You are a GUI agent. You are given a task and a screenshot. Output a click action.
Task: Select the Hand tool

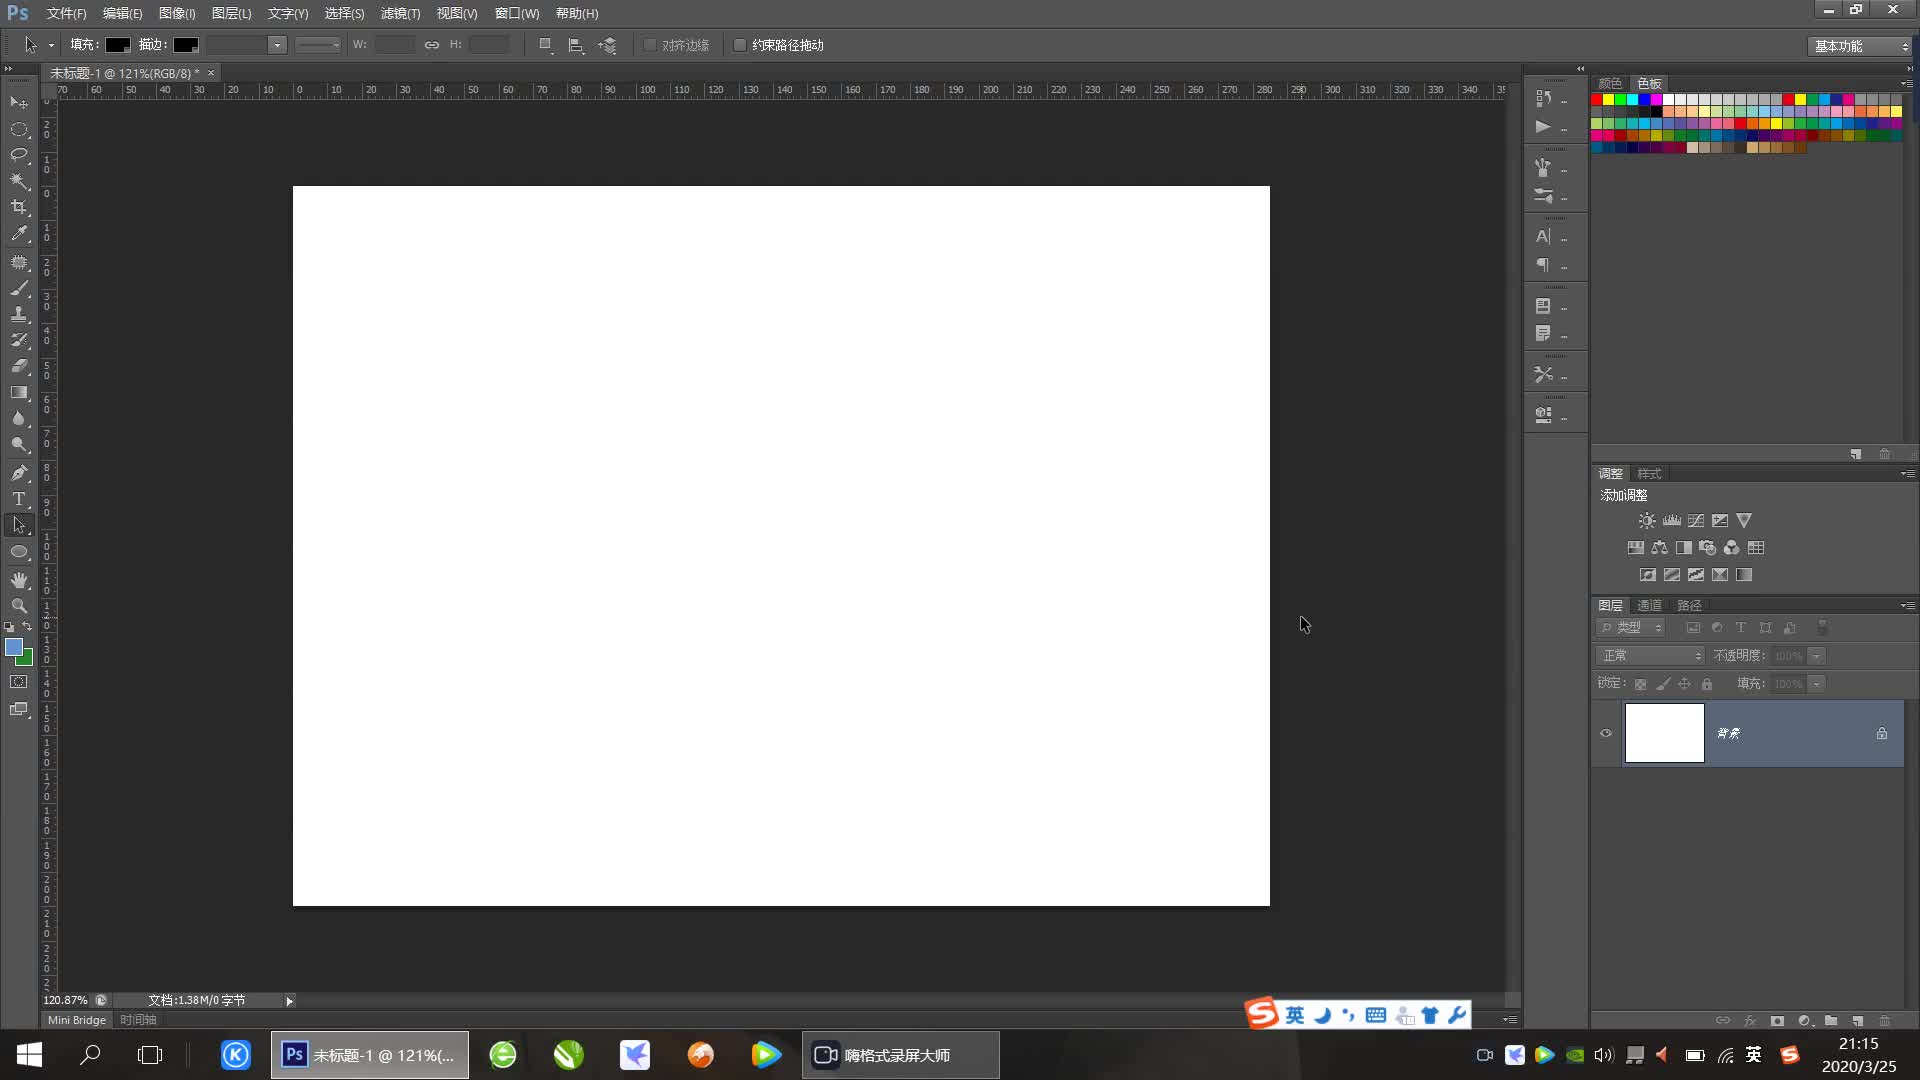coord(19,580)
